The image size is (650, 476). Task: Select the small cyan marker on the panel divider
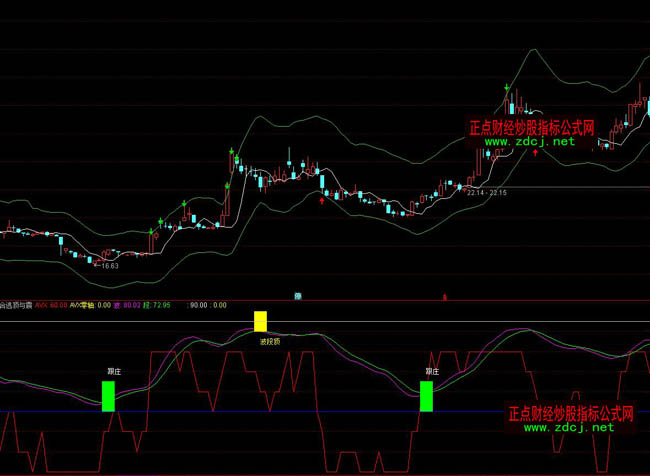pyautogui.click(x=298, y=295)
